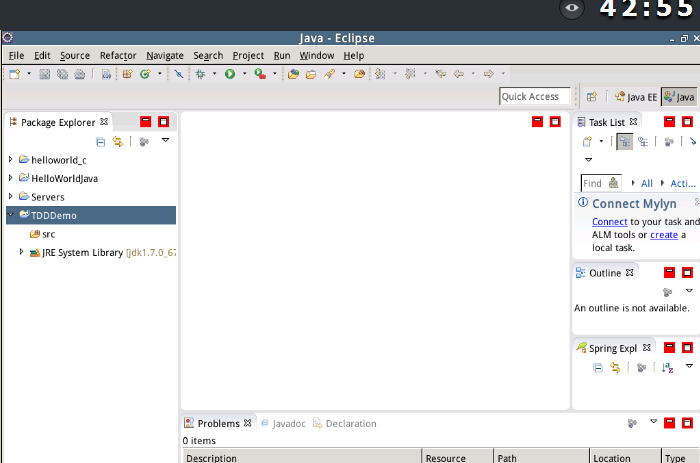Toggle the Categorized view in Task List
Image resolution: width=700 pixels, height=463 pixels.
tap(625, 142)
